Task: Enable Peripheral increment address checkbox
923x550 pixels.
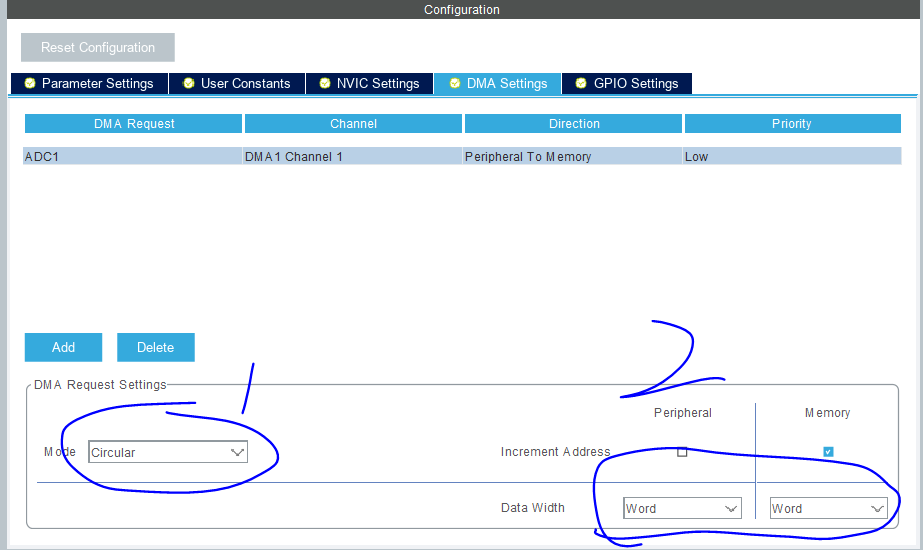Action: (x=682, y=452)
